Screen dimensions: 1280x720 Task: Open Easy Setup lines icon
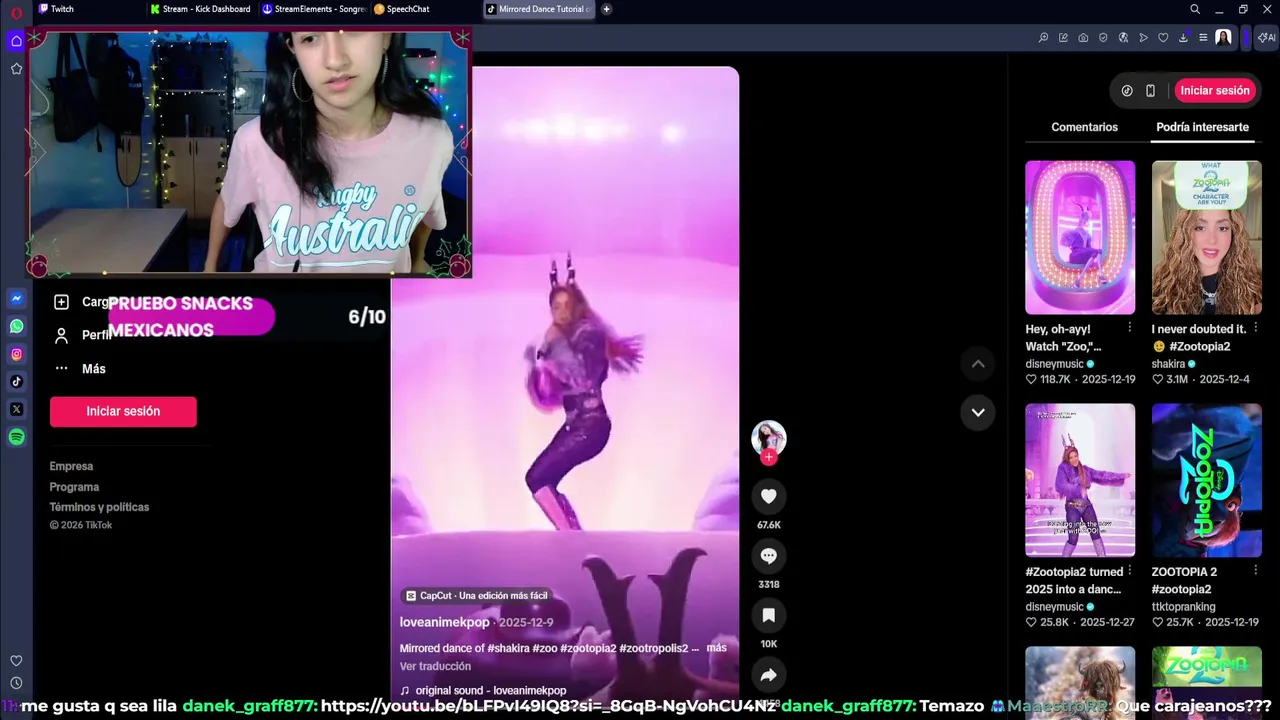click(x=1203, y=38)
